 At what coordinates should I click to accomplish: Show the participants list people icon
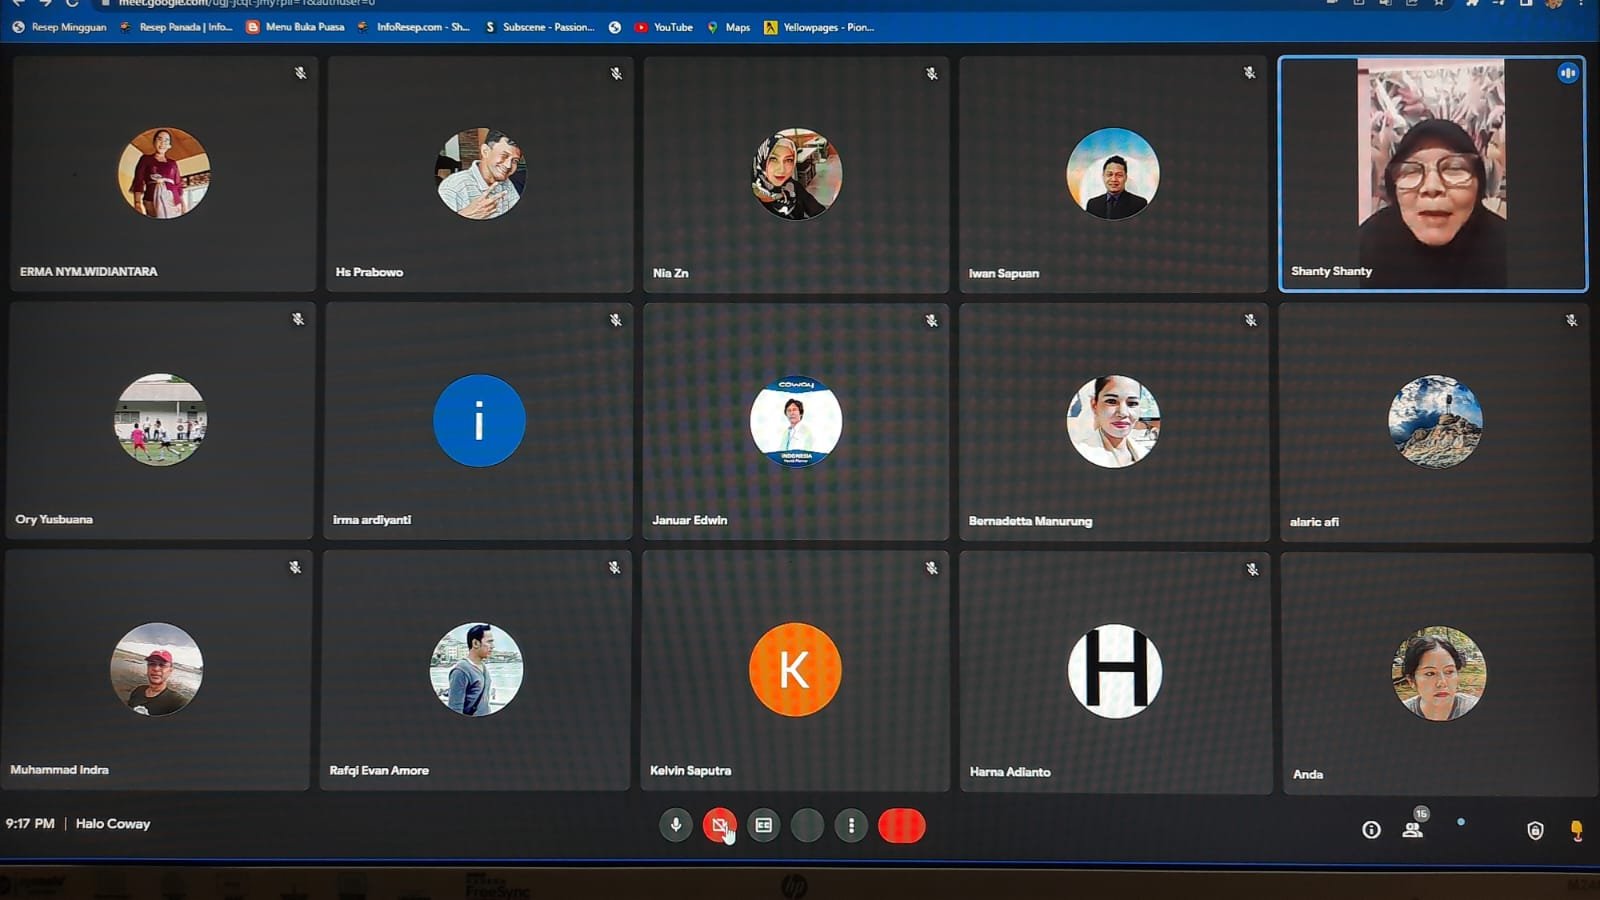[1413, 829]
